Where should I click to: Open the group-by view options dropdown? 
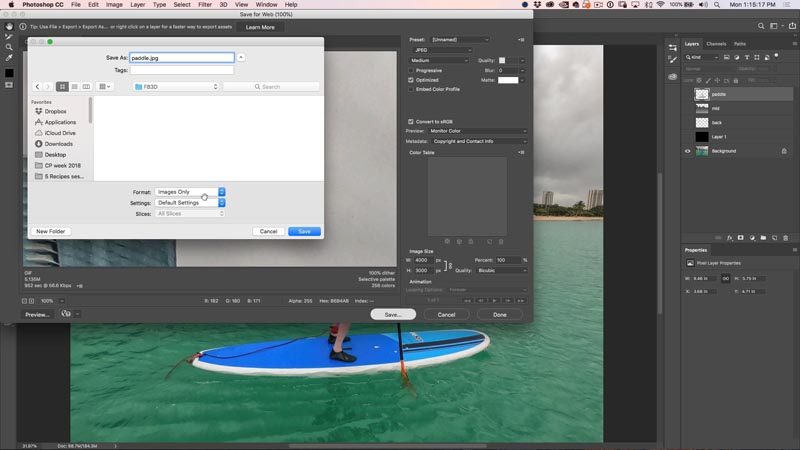pos(105,87)
